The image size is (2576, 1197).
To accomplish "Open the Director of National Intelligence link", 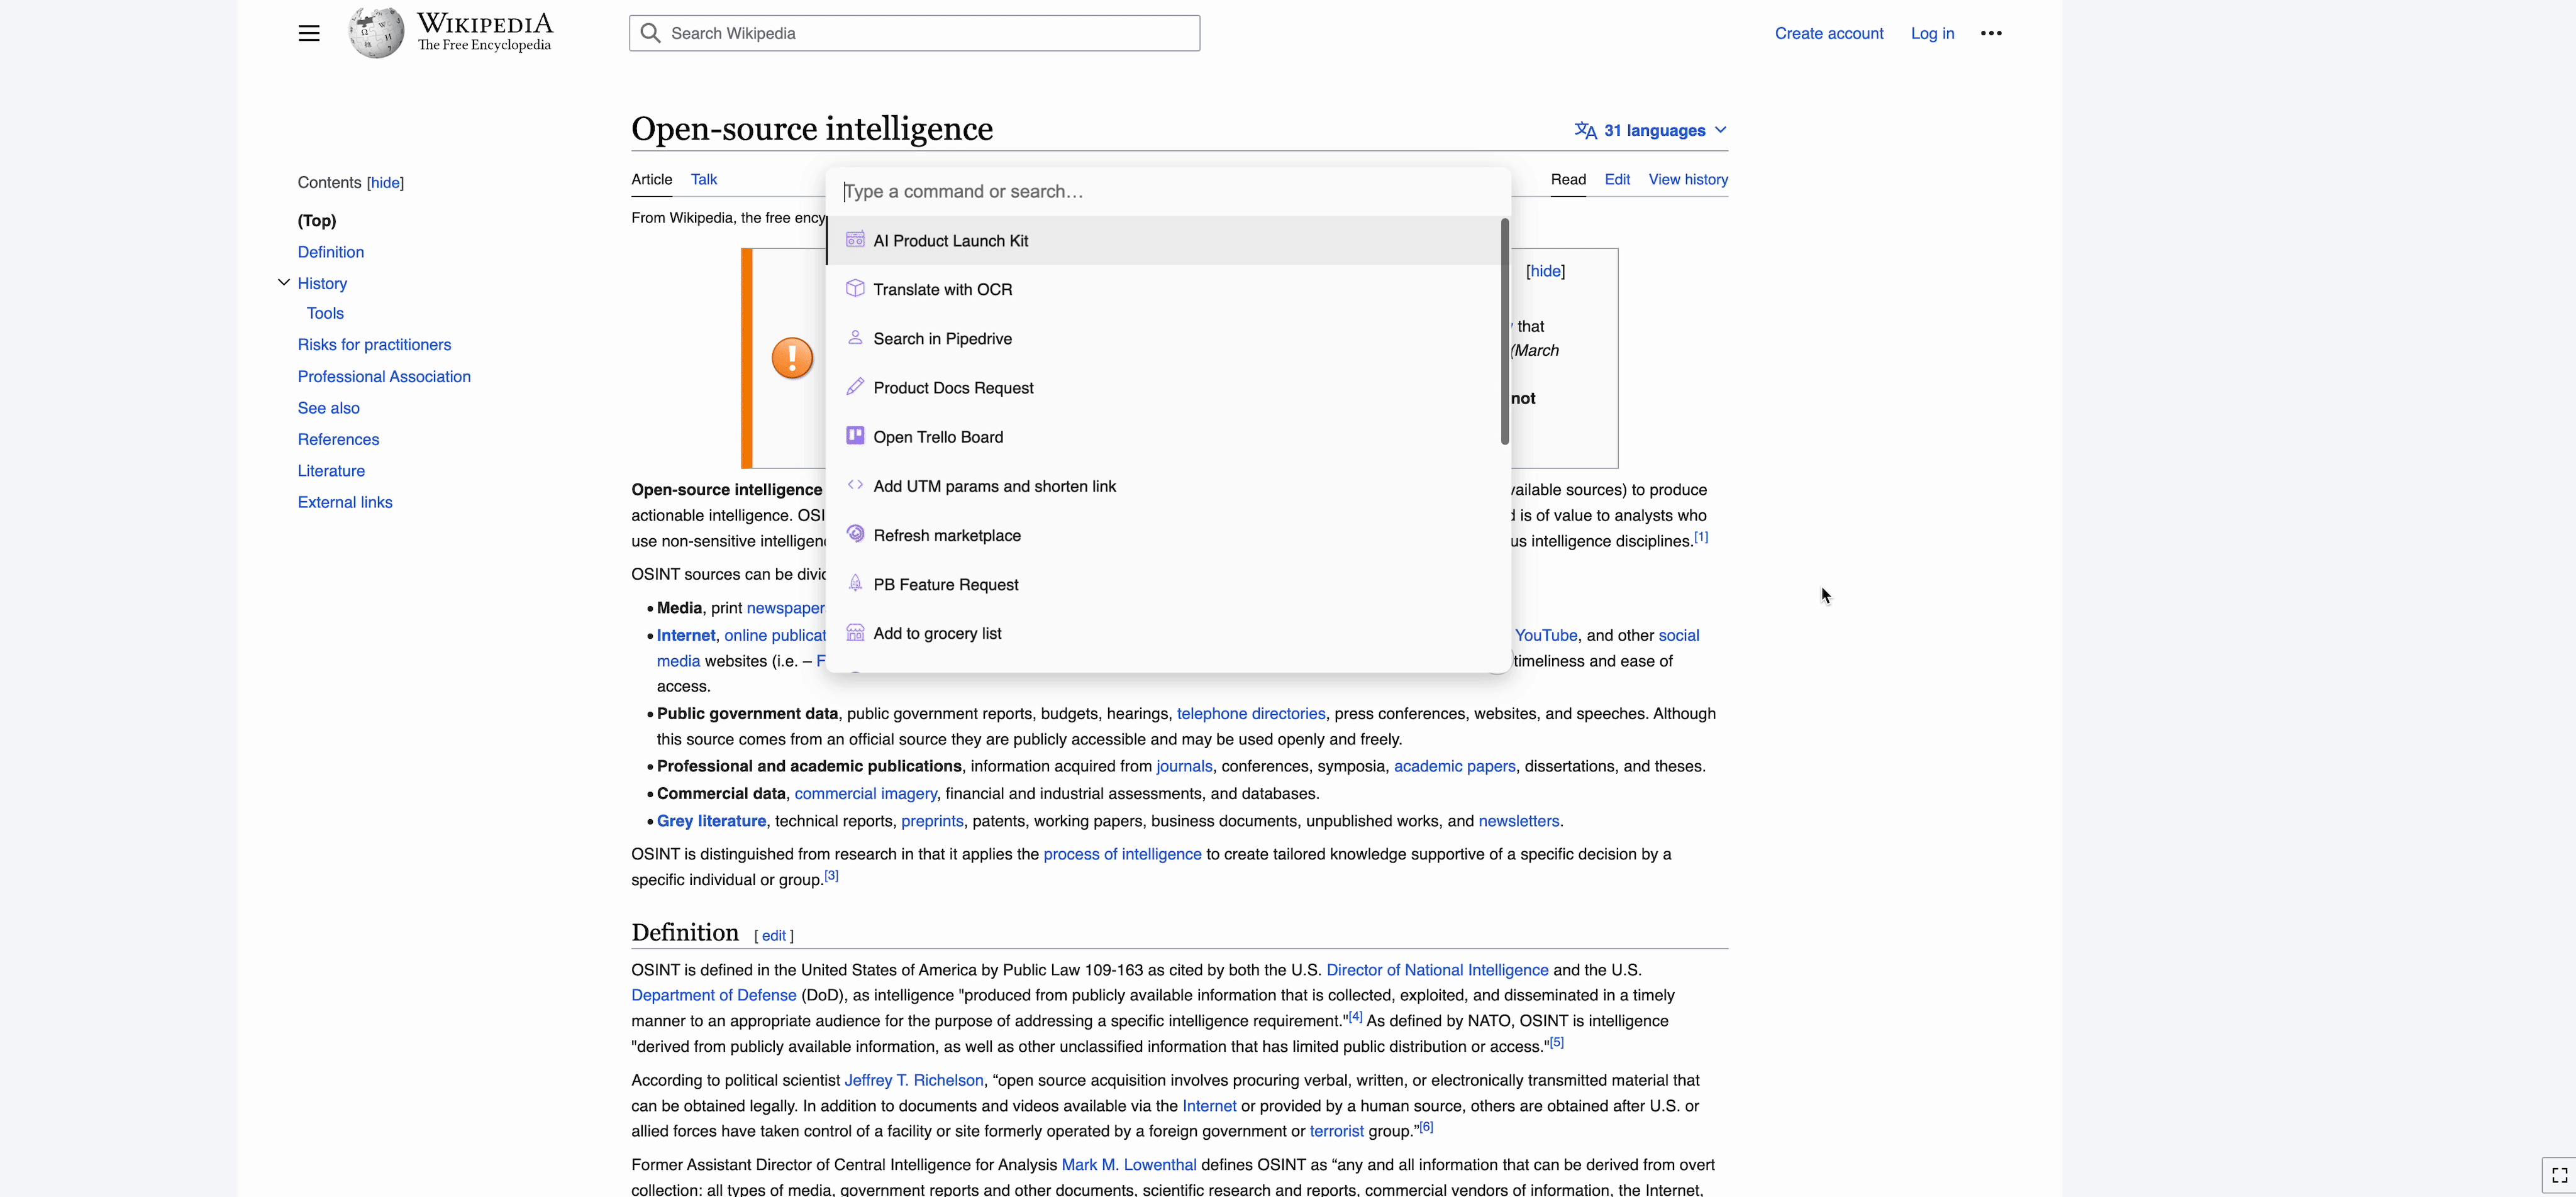I will coord(1437,970).
